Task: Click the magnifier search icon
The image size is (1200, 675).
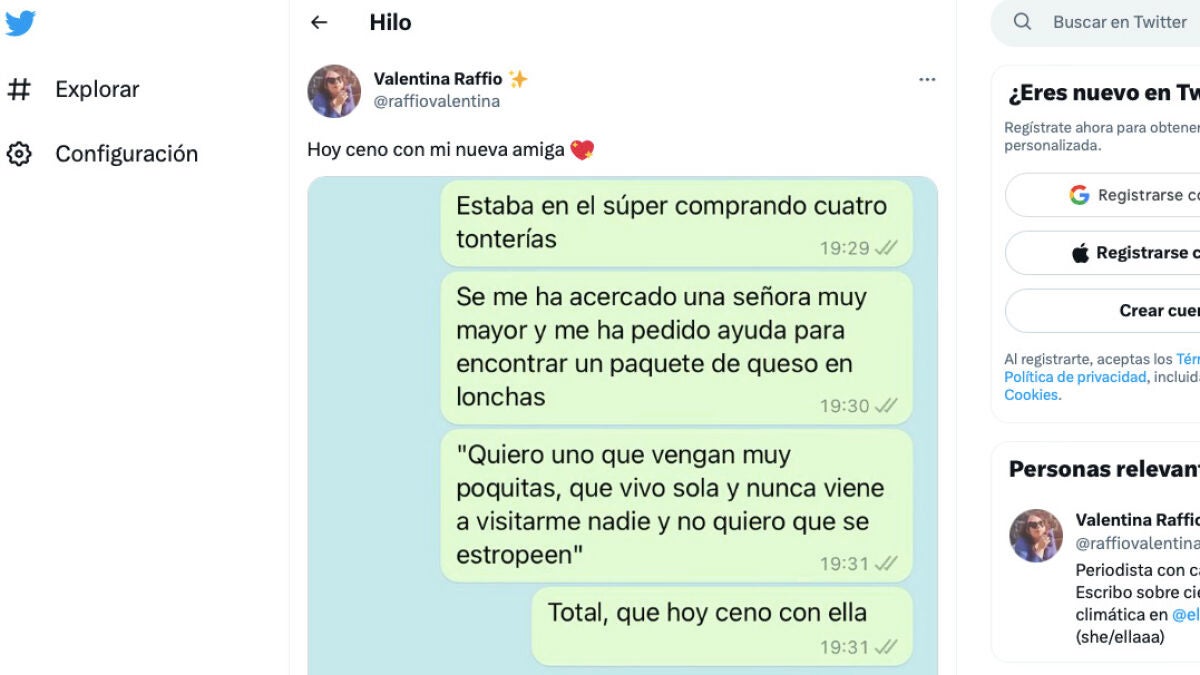Action: [1022, 22]
